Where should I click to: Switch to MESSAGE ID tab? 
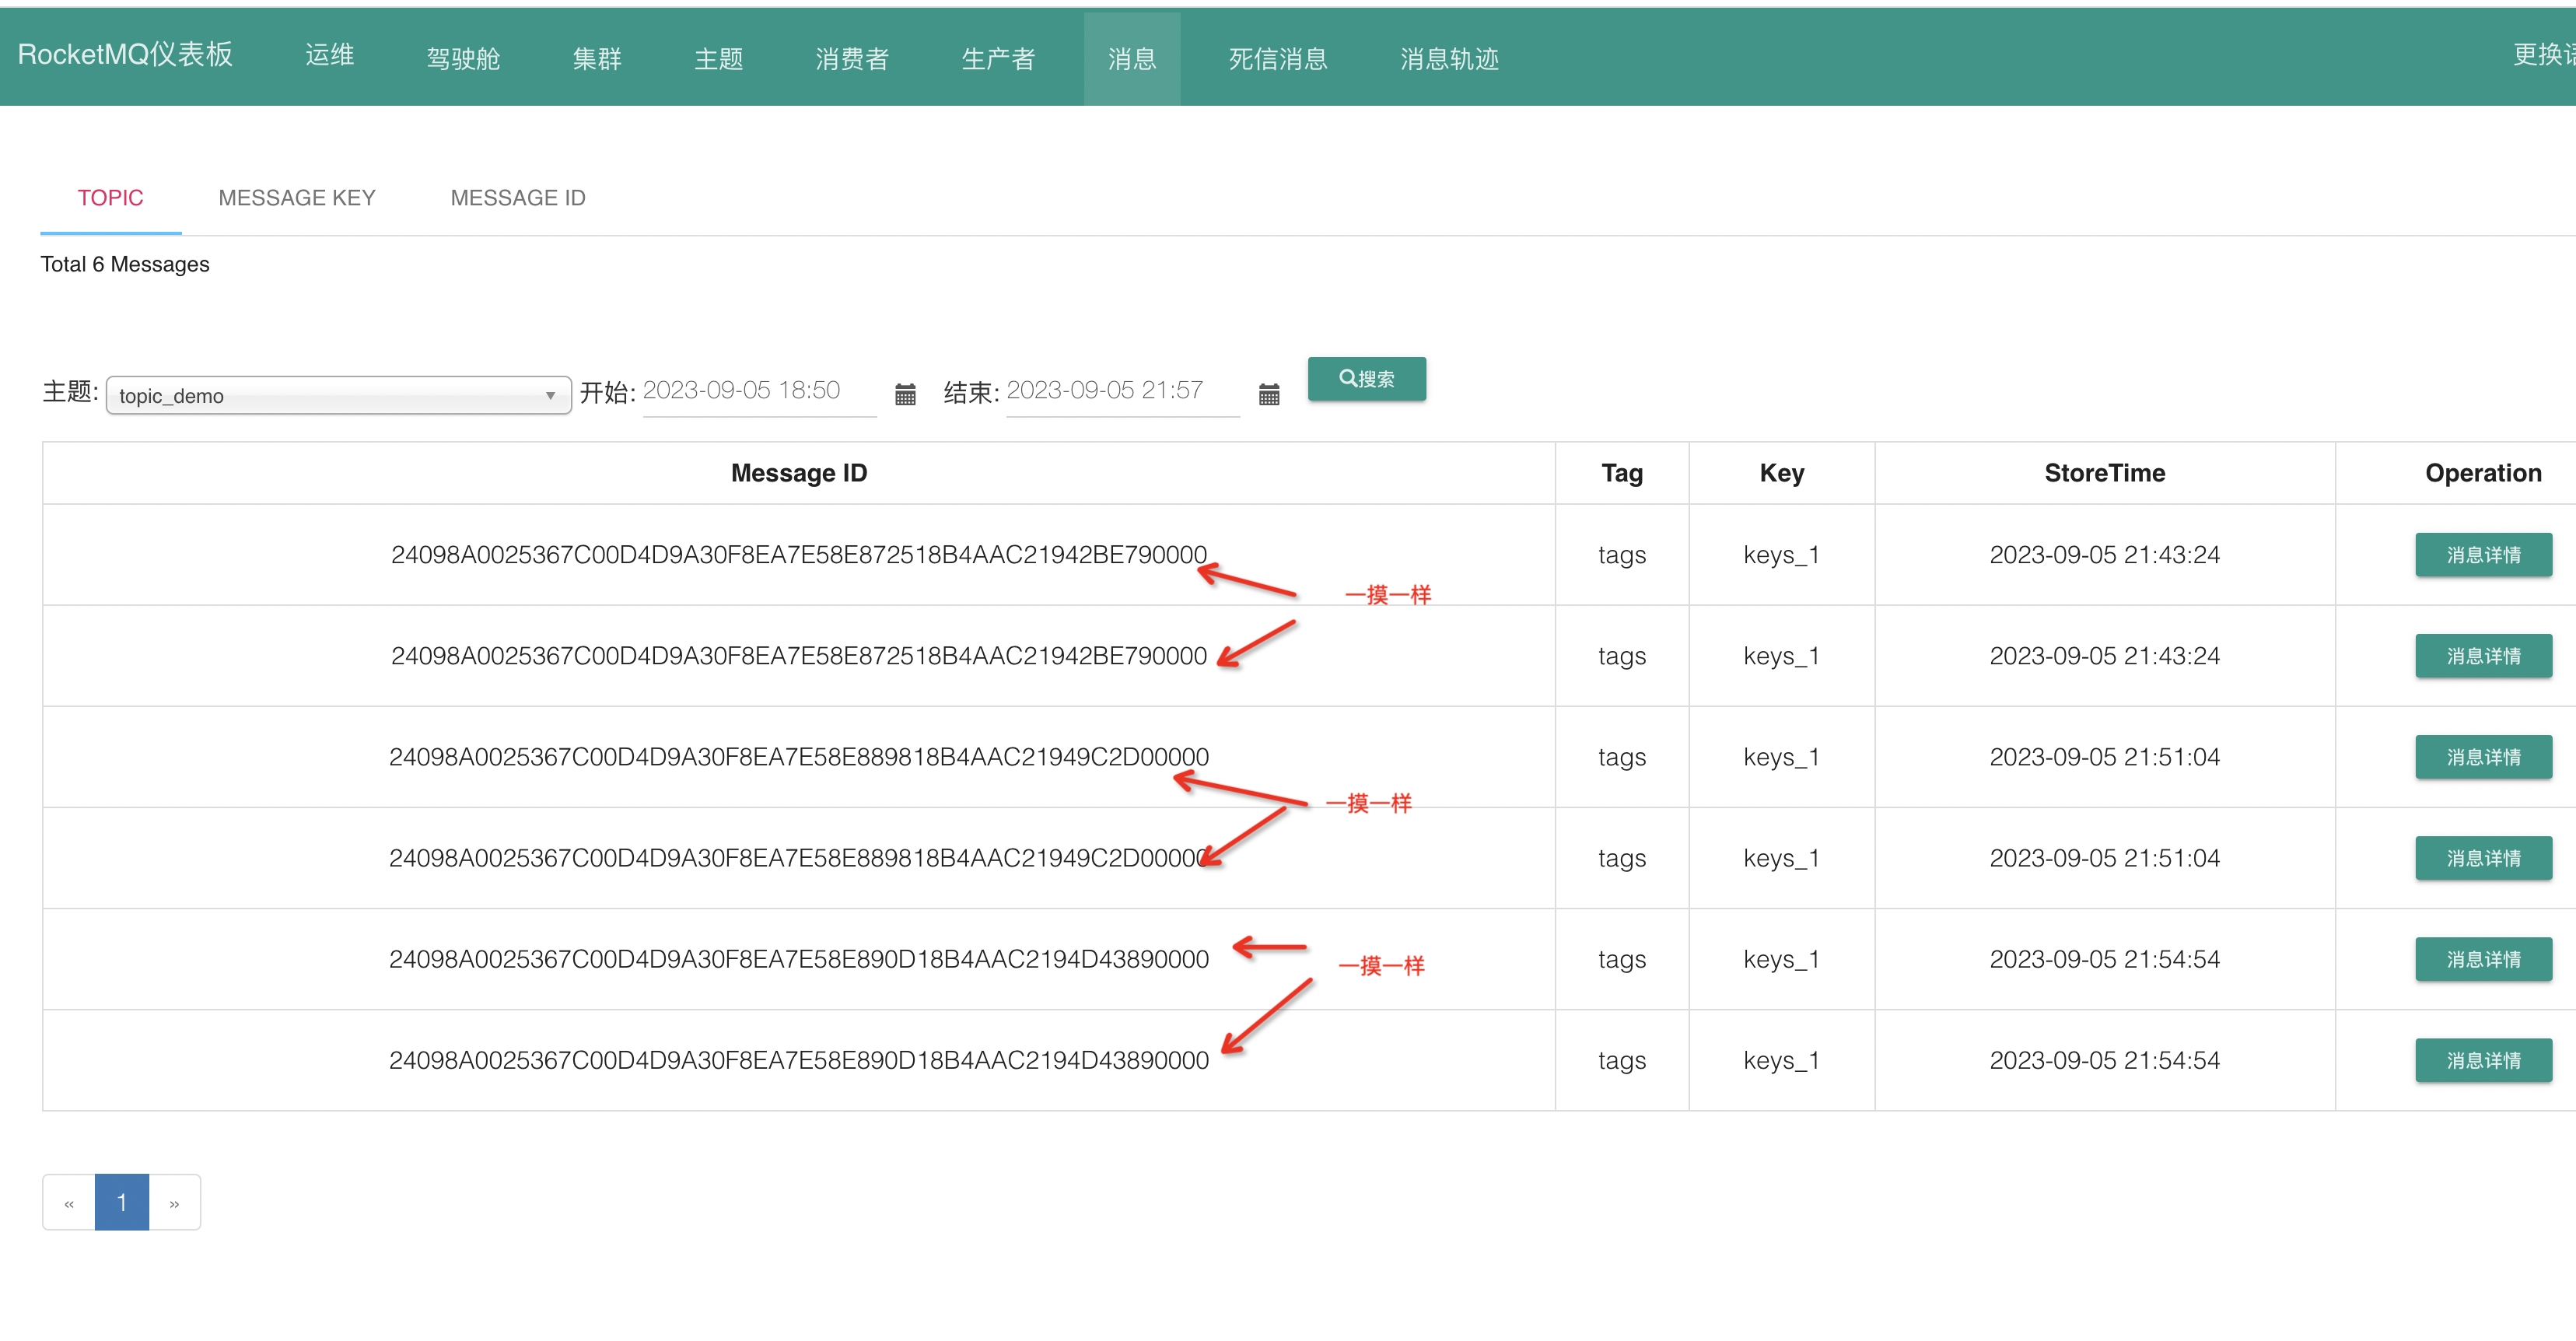(517, 198)
